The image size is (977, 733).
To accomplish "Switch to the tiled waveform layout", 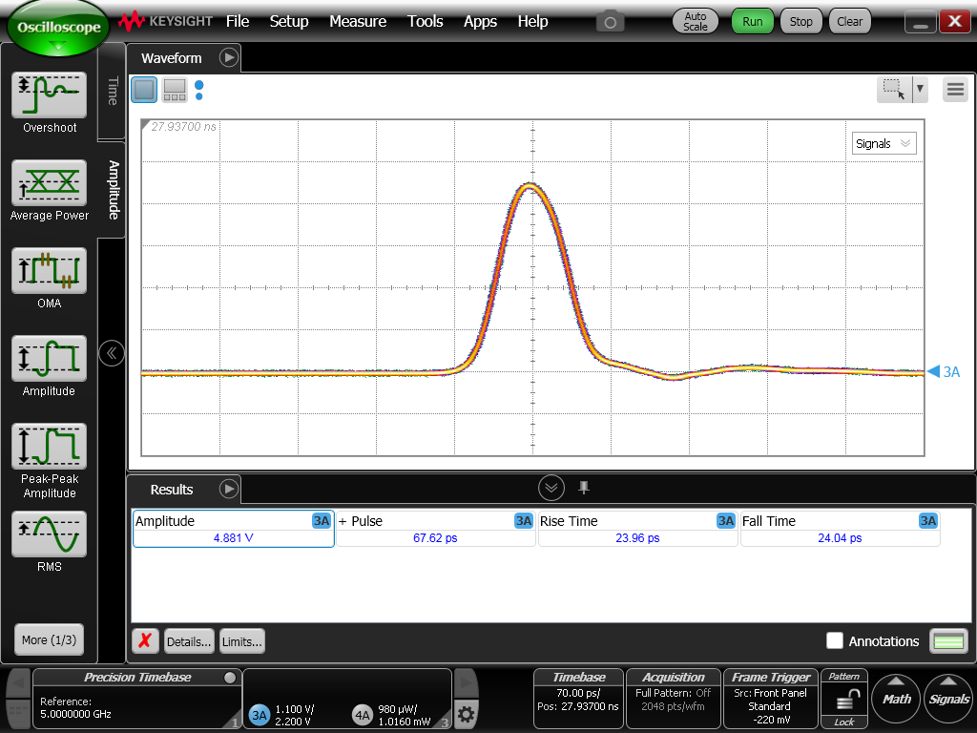I will pyautogui.click(x=174, y=90).
